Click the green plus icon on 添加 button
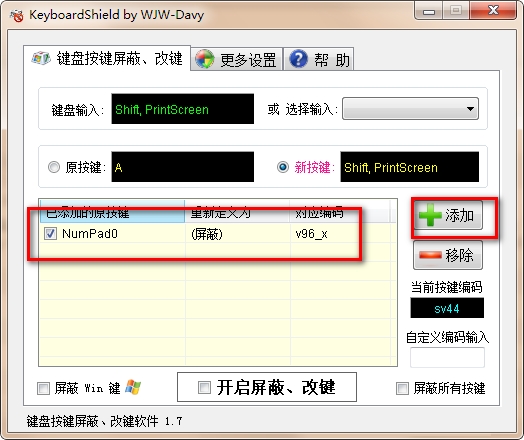The image size is (524, 440). pos(430,215)
